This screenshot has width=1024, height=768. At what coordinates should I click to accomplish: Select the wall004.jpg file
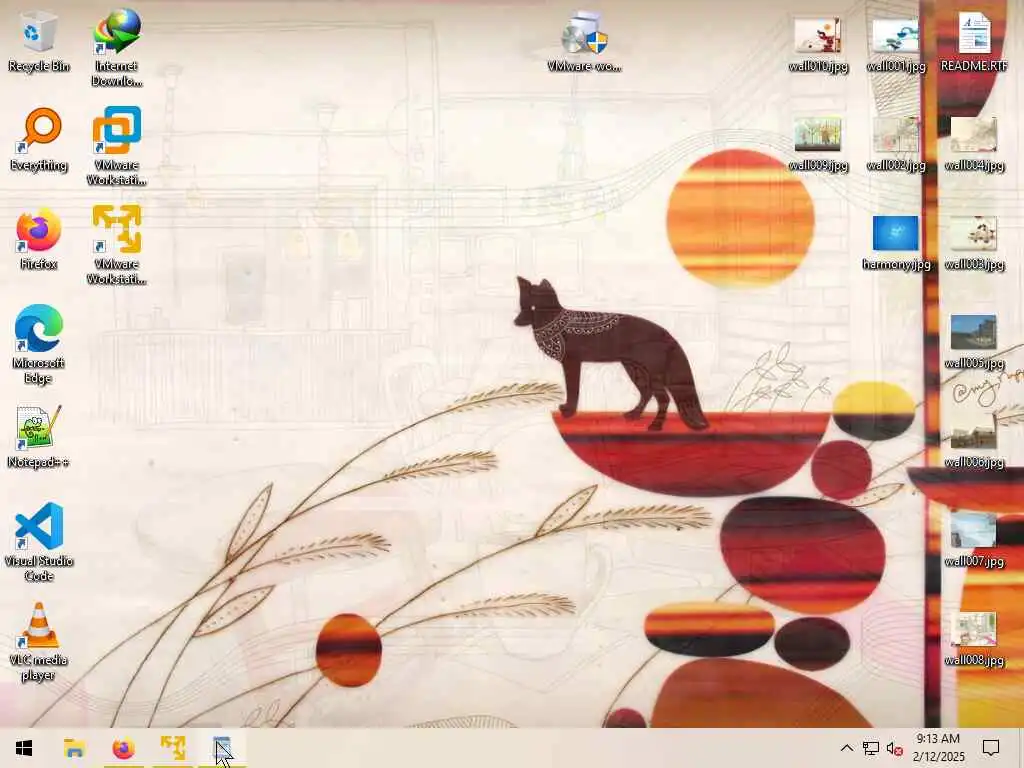[x=974, y=145]
